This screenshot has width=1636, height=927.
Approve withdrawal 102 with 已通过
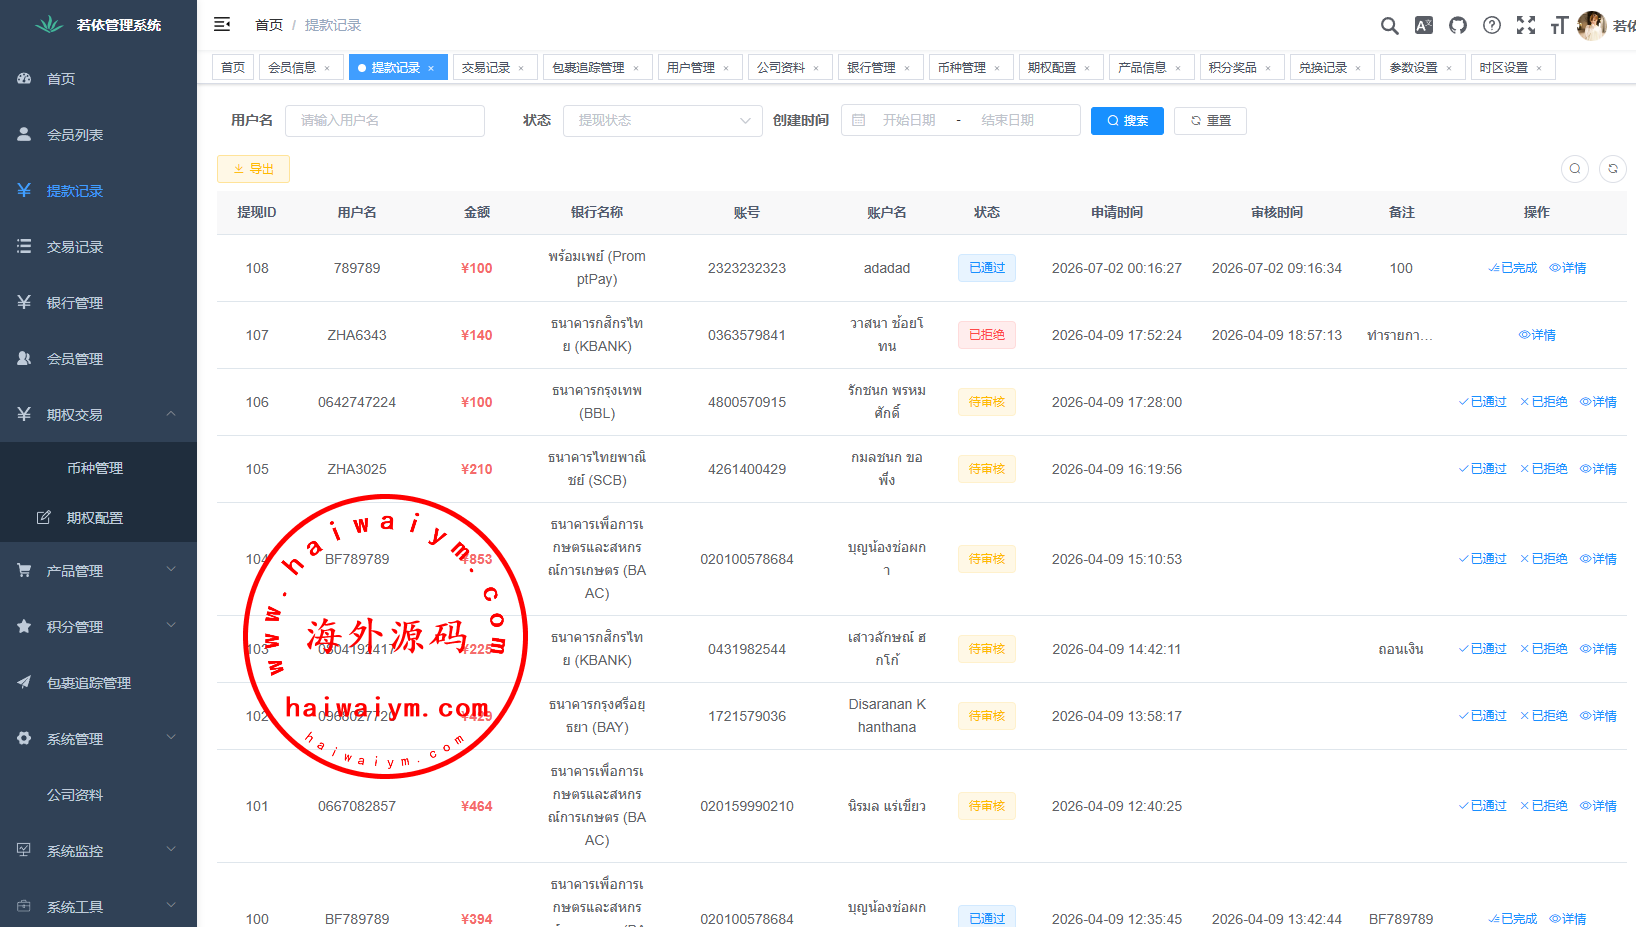coord(1482,716)
